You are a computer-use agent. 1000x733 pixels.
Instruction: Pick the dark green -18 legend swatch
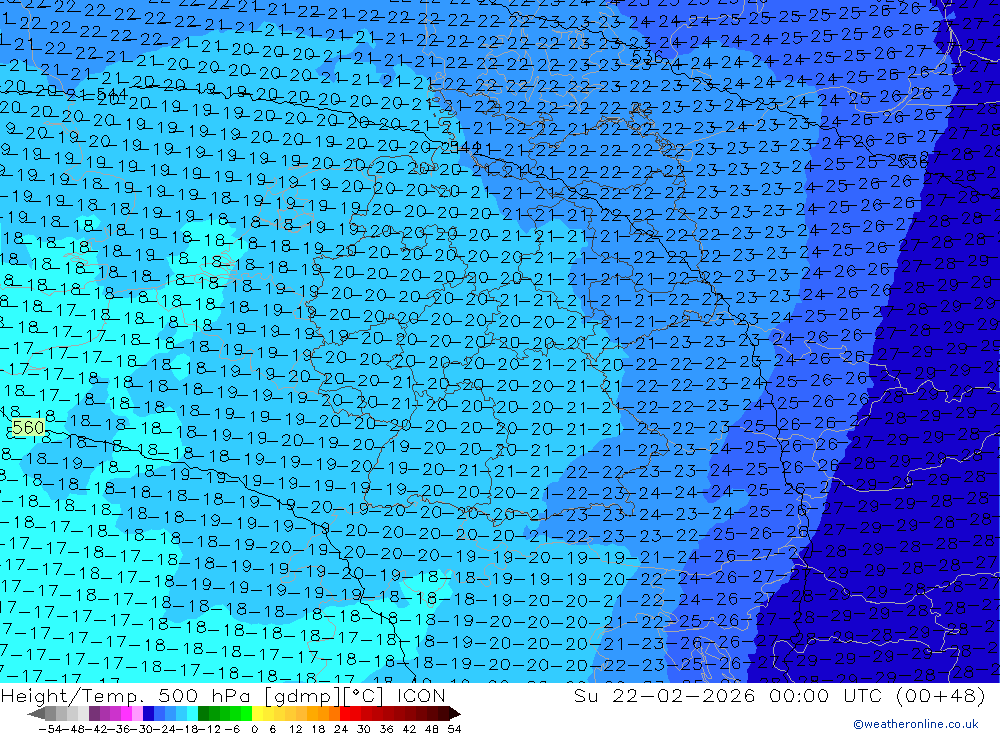pos(203,713)
